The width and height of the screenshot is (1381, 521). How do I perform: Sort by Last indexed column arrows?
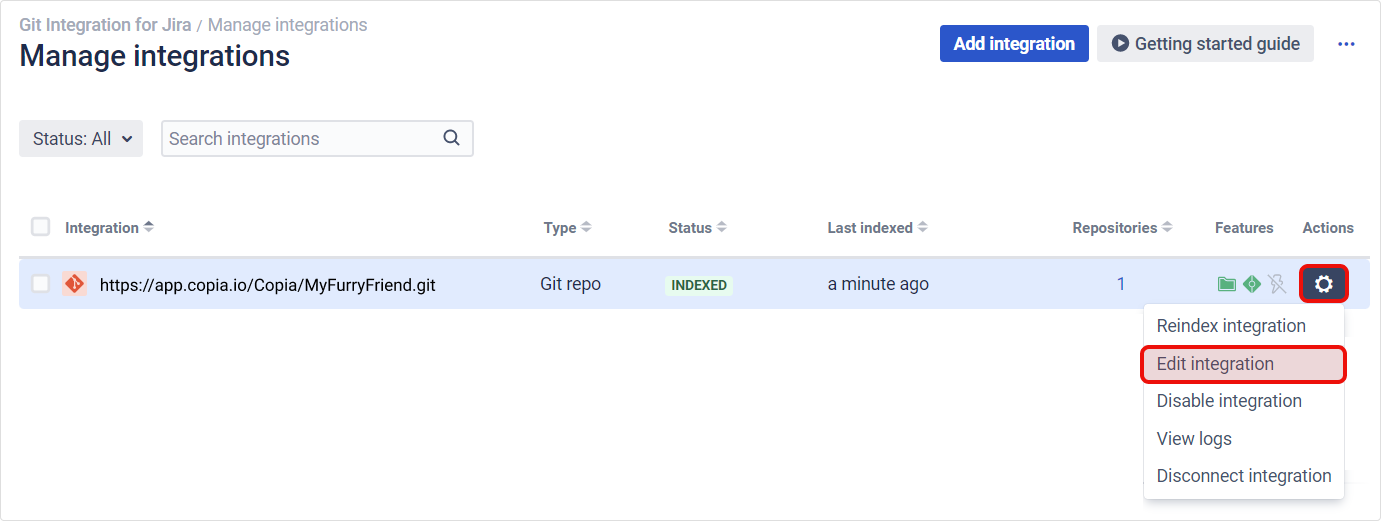click(x=922, y=227)
